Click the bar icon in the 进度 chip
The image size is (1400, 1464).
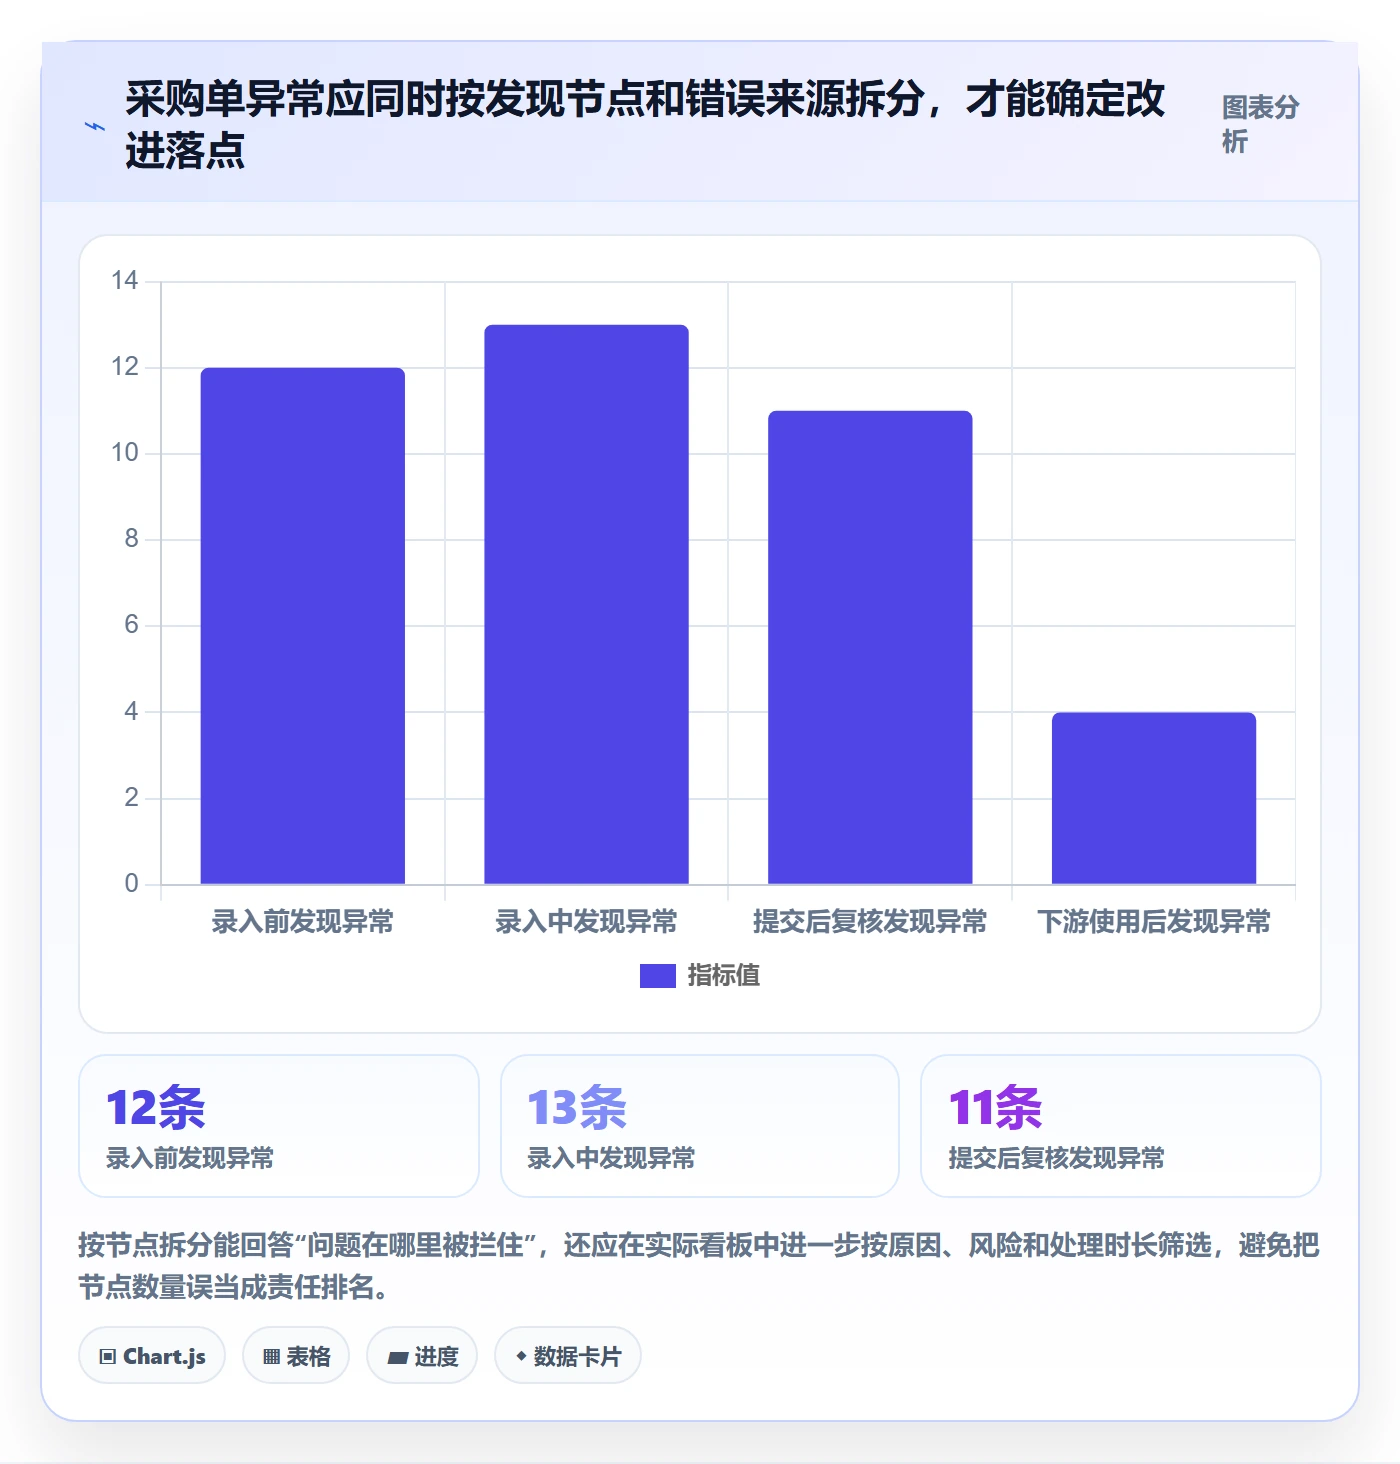[398, 1357]
